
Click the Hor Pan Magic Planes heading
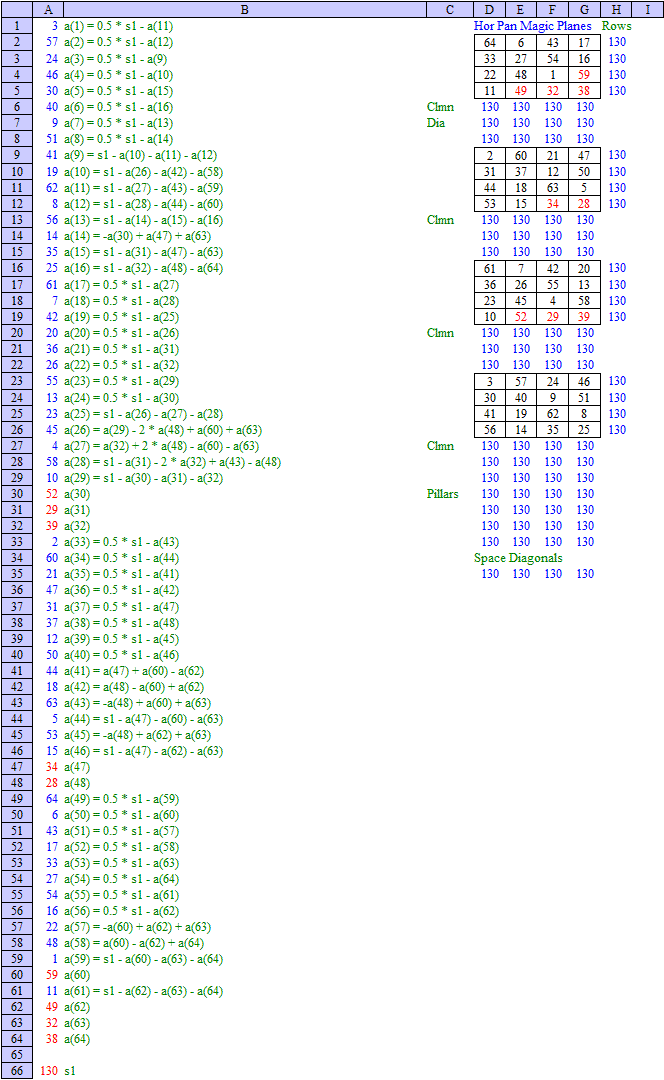(532, 26)
